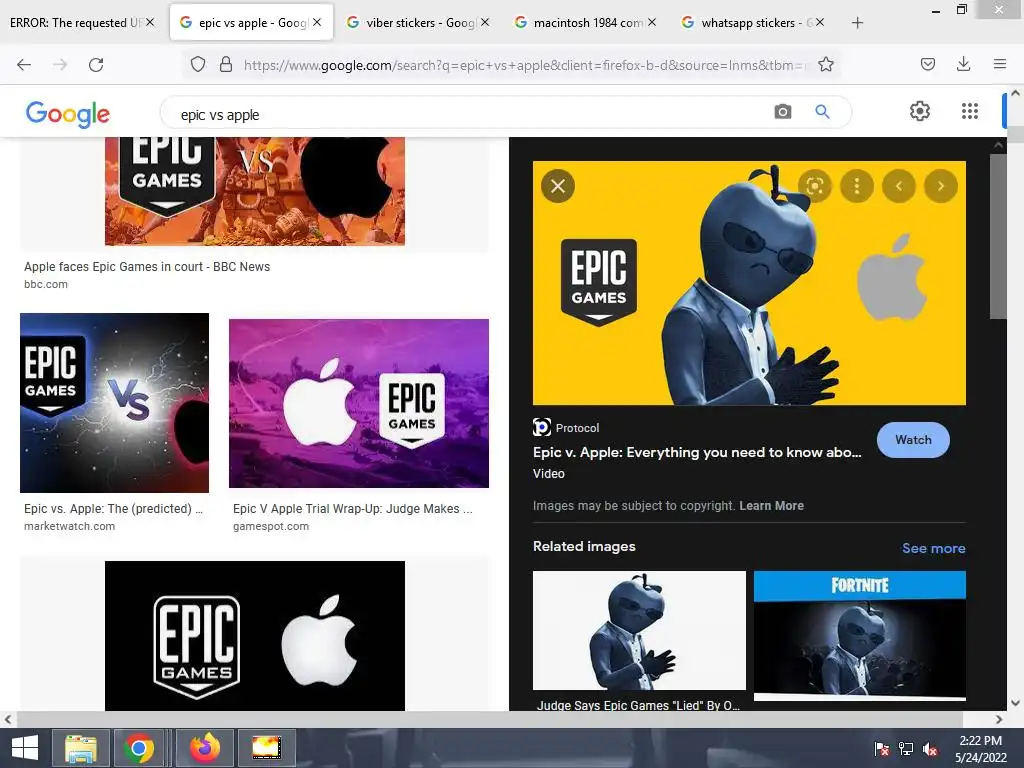The height and width of the screenshot is (768, 1024).
Task: Show the previous image in preview
Action: (899, 186)
